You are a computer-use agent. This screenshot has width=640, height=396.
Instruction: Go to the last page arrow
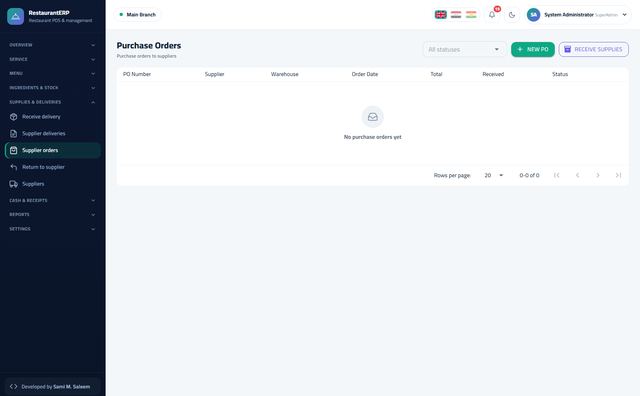pyautogui.click(x=618, y=175)
